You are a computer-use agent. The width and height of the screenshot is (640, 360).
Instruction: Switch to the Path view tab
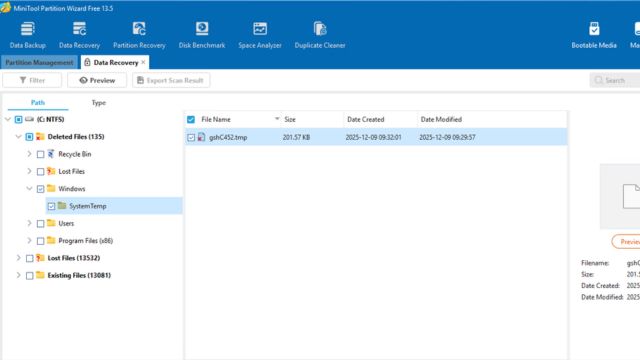[x=38, y=102]
